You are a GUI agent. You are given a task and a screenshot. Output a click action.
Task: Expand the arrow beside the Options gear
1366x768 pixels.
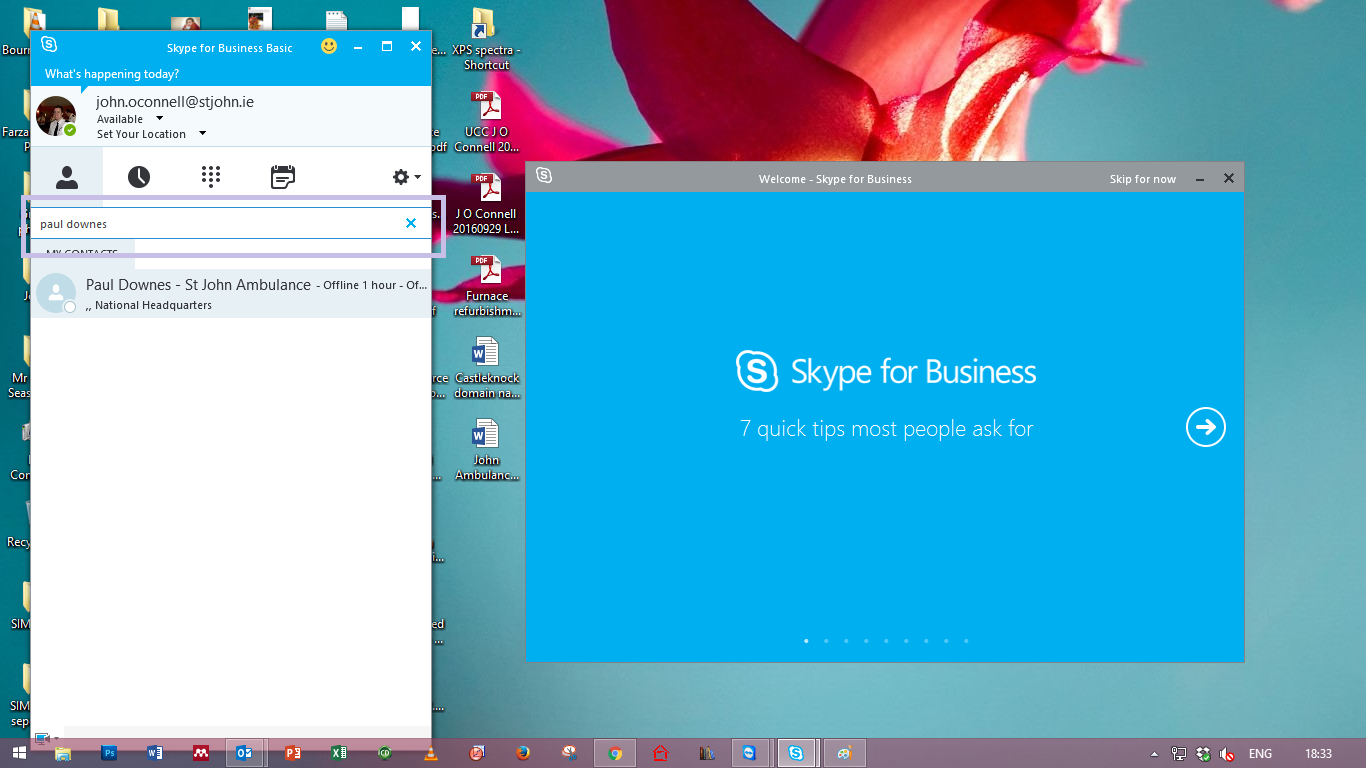(418, 177)
